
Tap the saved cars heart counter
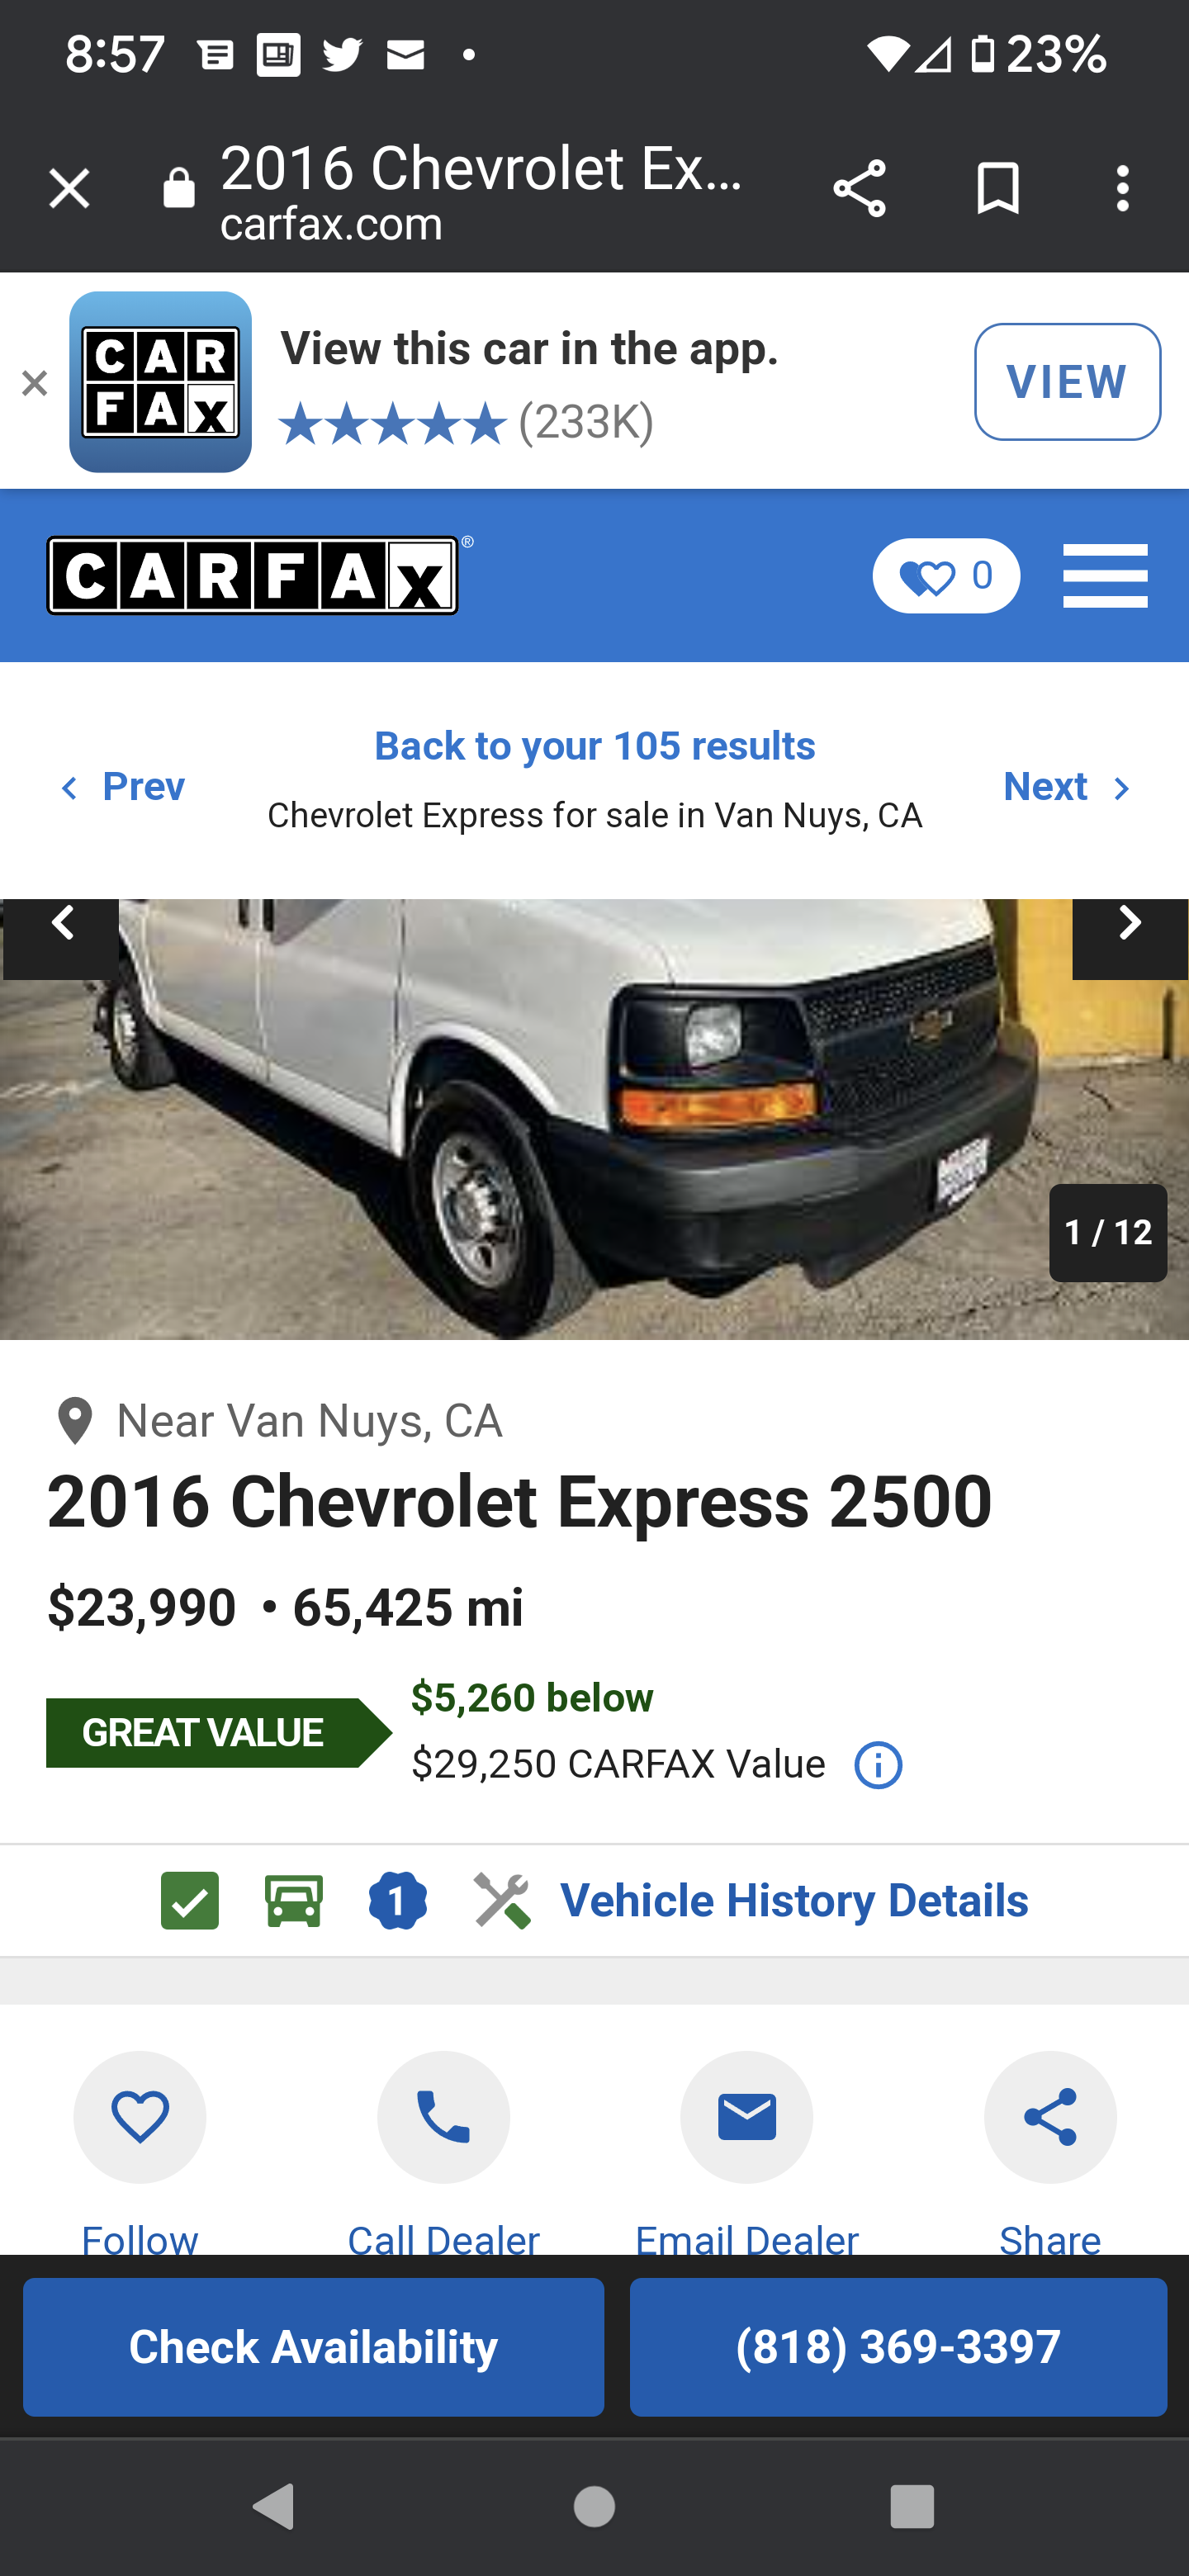pyautogui.click(x=945, y=576)
